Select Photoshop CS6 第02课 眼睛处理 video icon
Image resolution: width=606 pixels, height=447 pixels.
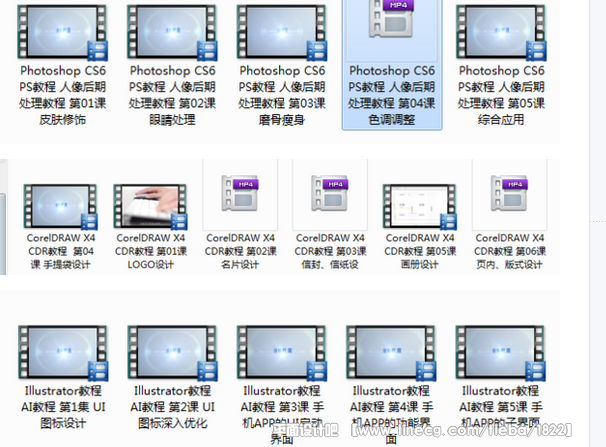pyautogui.click(x=172, y=32)
